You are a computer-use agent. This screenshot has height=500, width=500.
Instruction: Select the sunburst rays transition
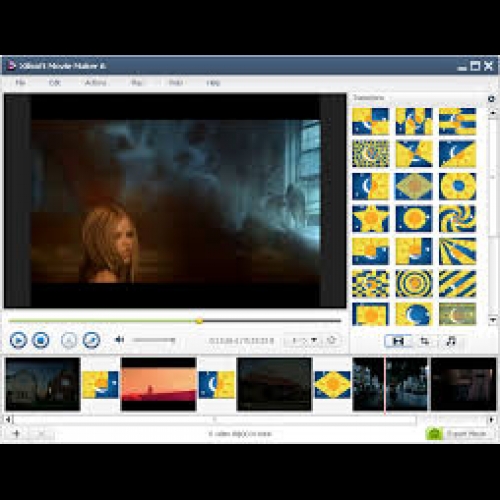457,251
